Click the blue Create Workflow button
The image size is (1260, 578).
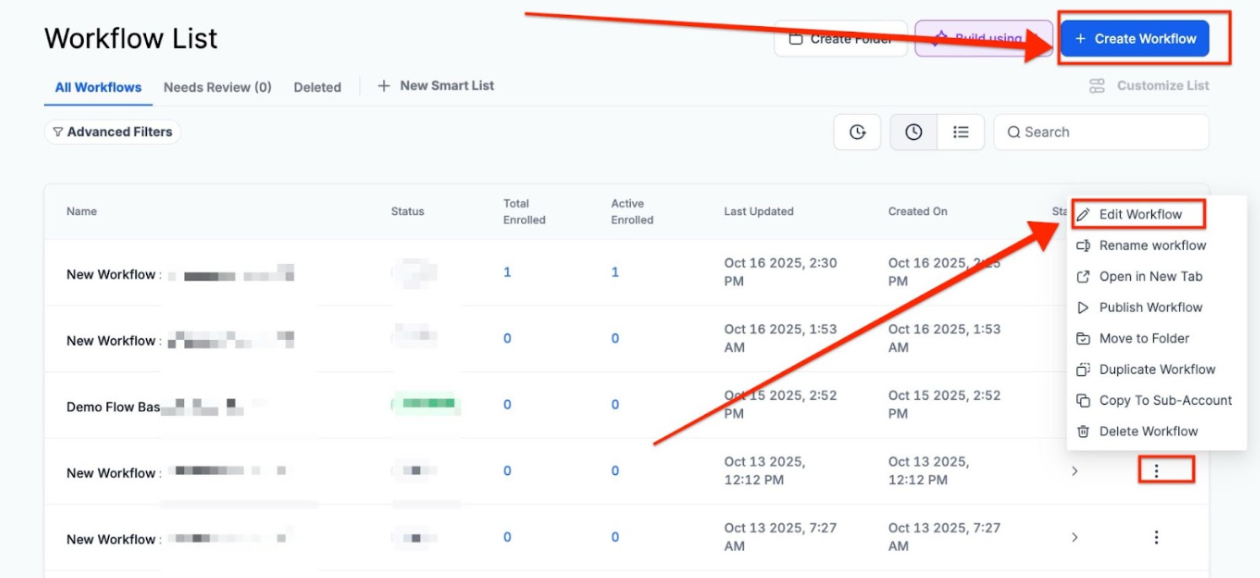[x=1134, y=39]
